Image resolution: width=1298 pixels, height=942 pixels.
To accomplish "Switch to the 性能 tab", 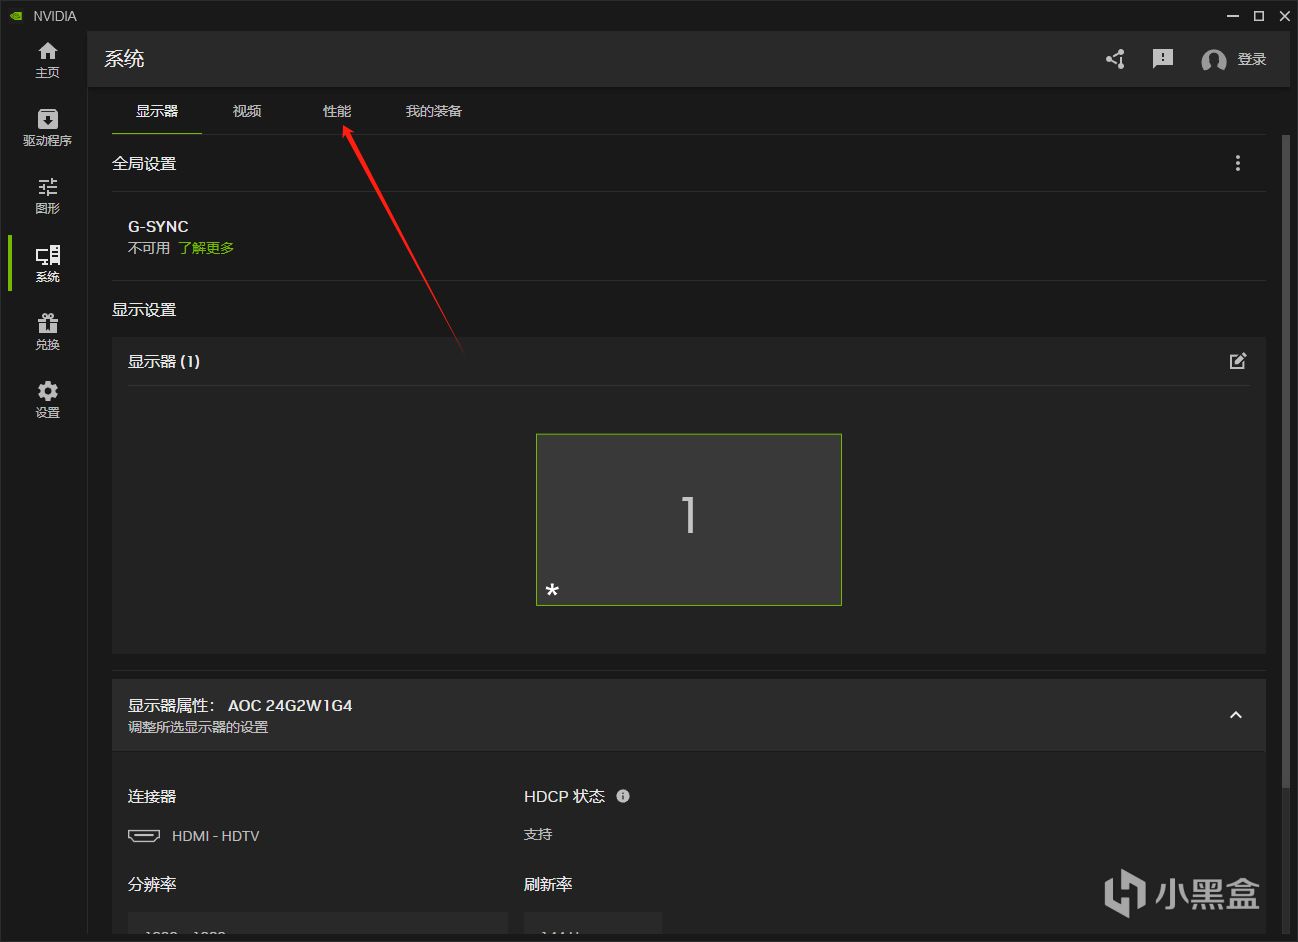I will point(337,111).
